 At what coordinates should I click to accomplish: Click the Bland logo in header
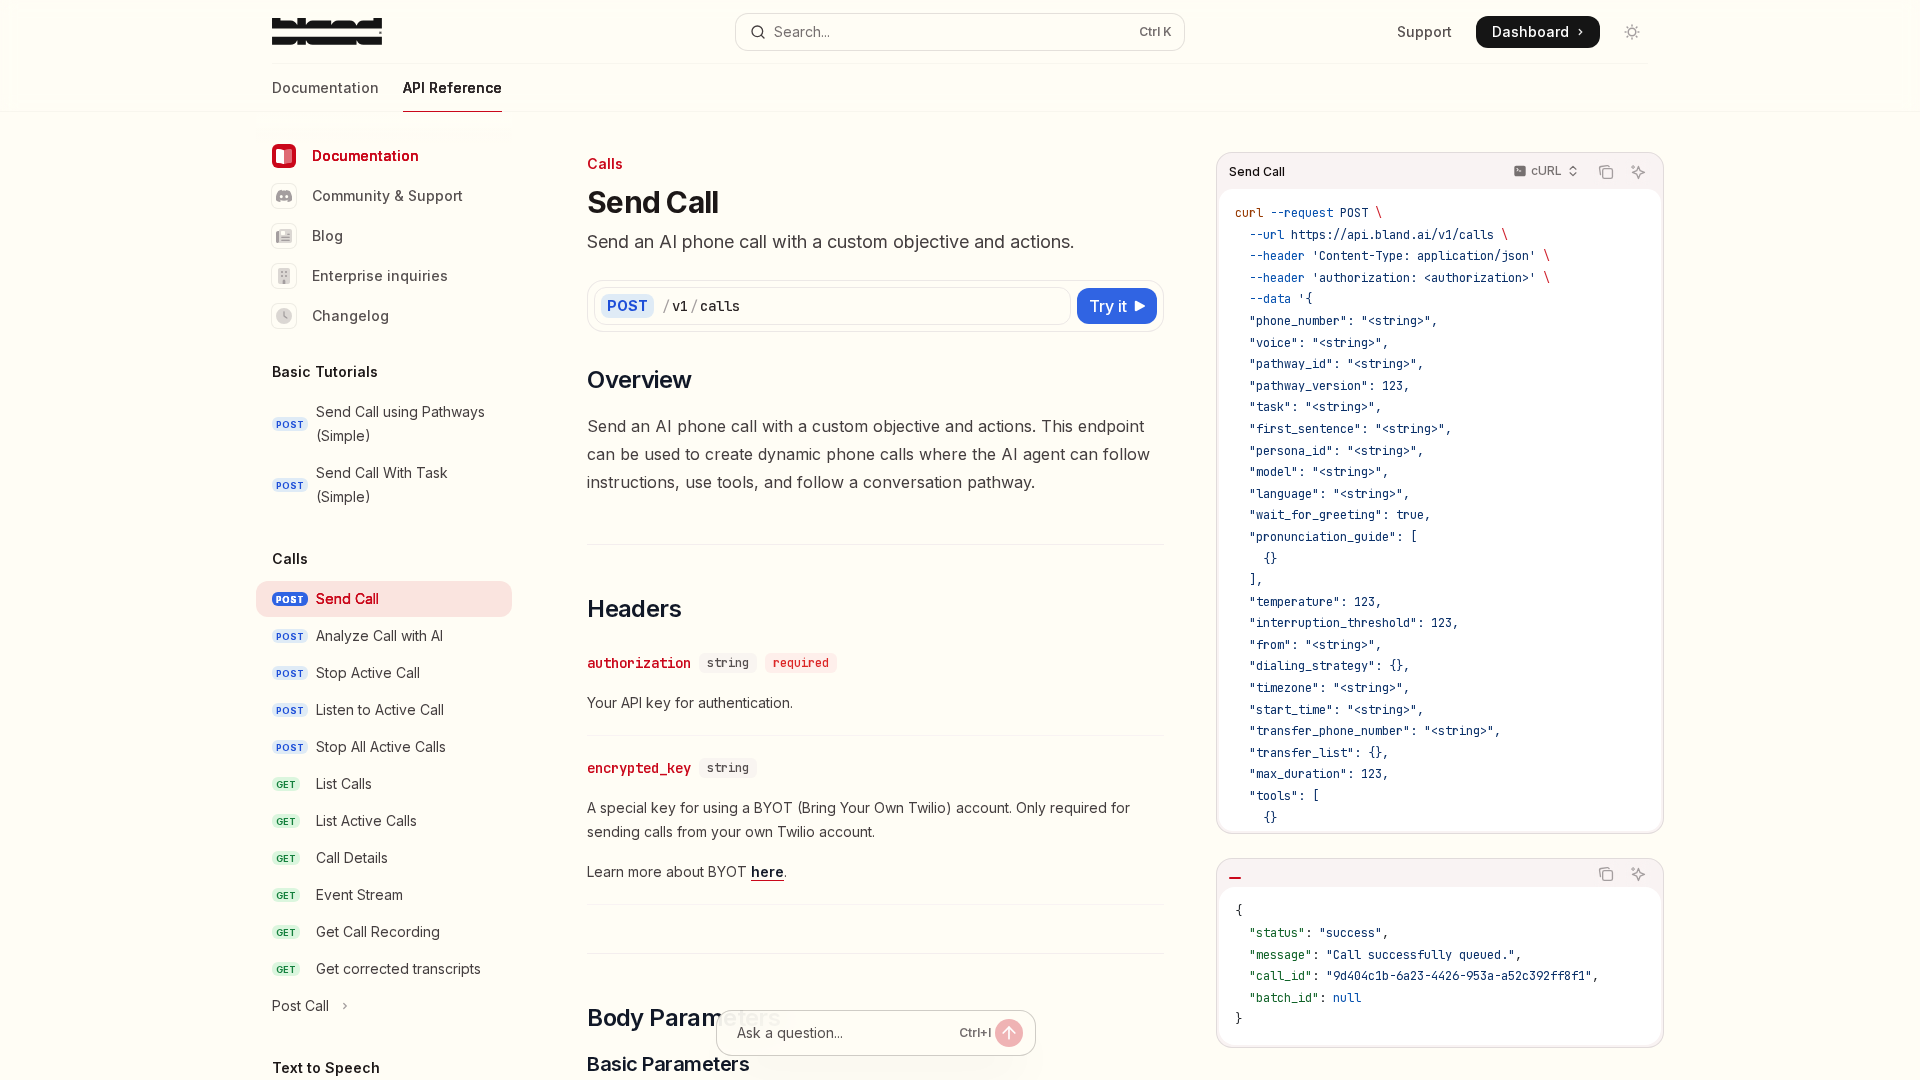point(326,32)
